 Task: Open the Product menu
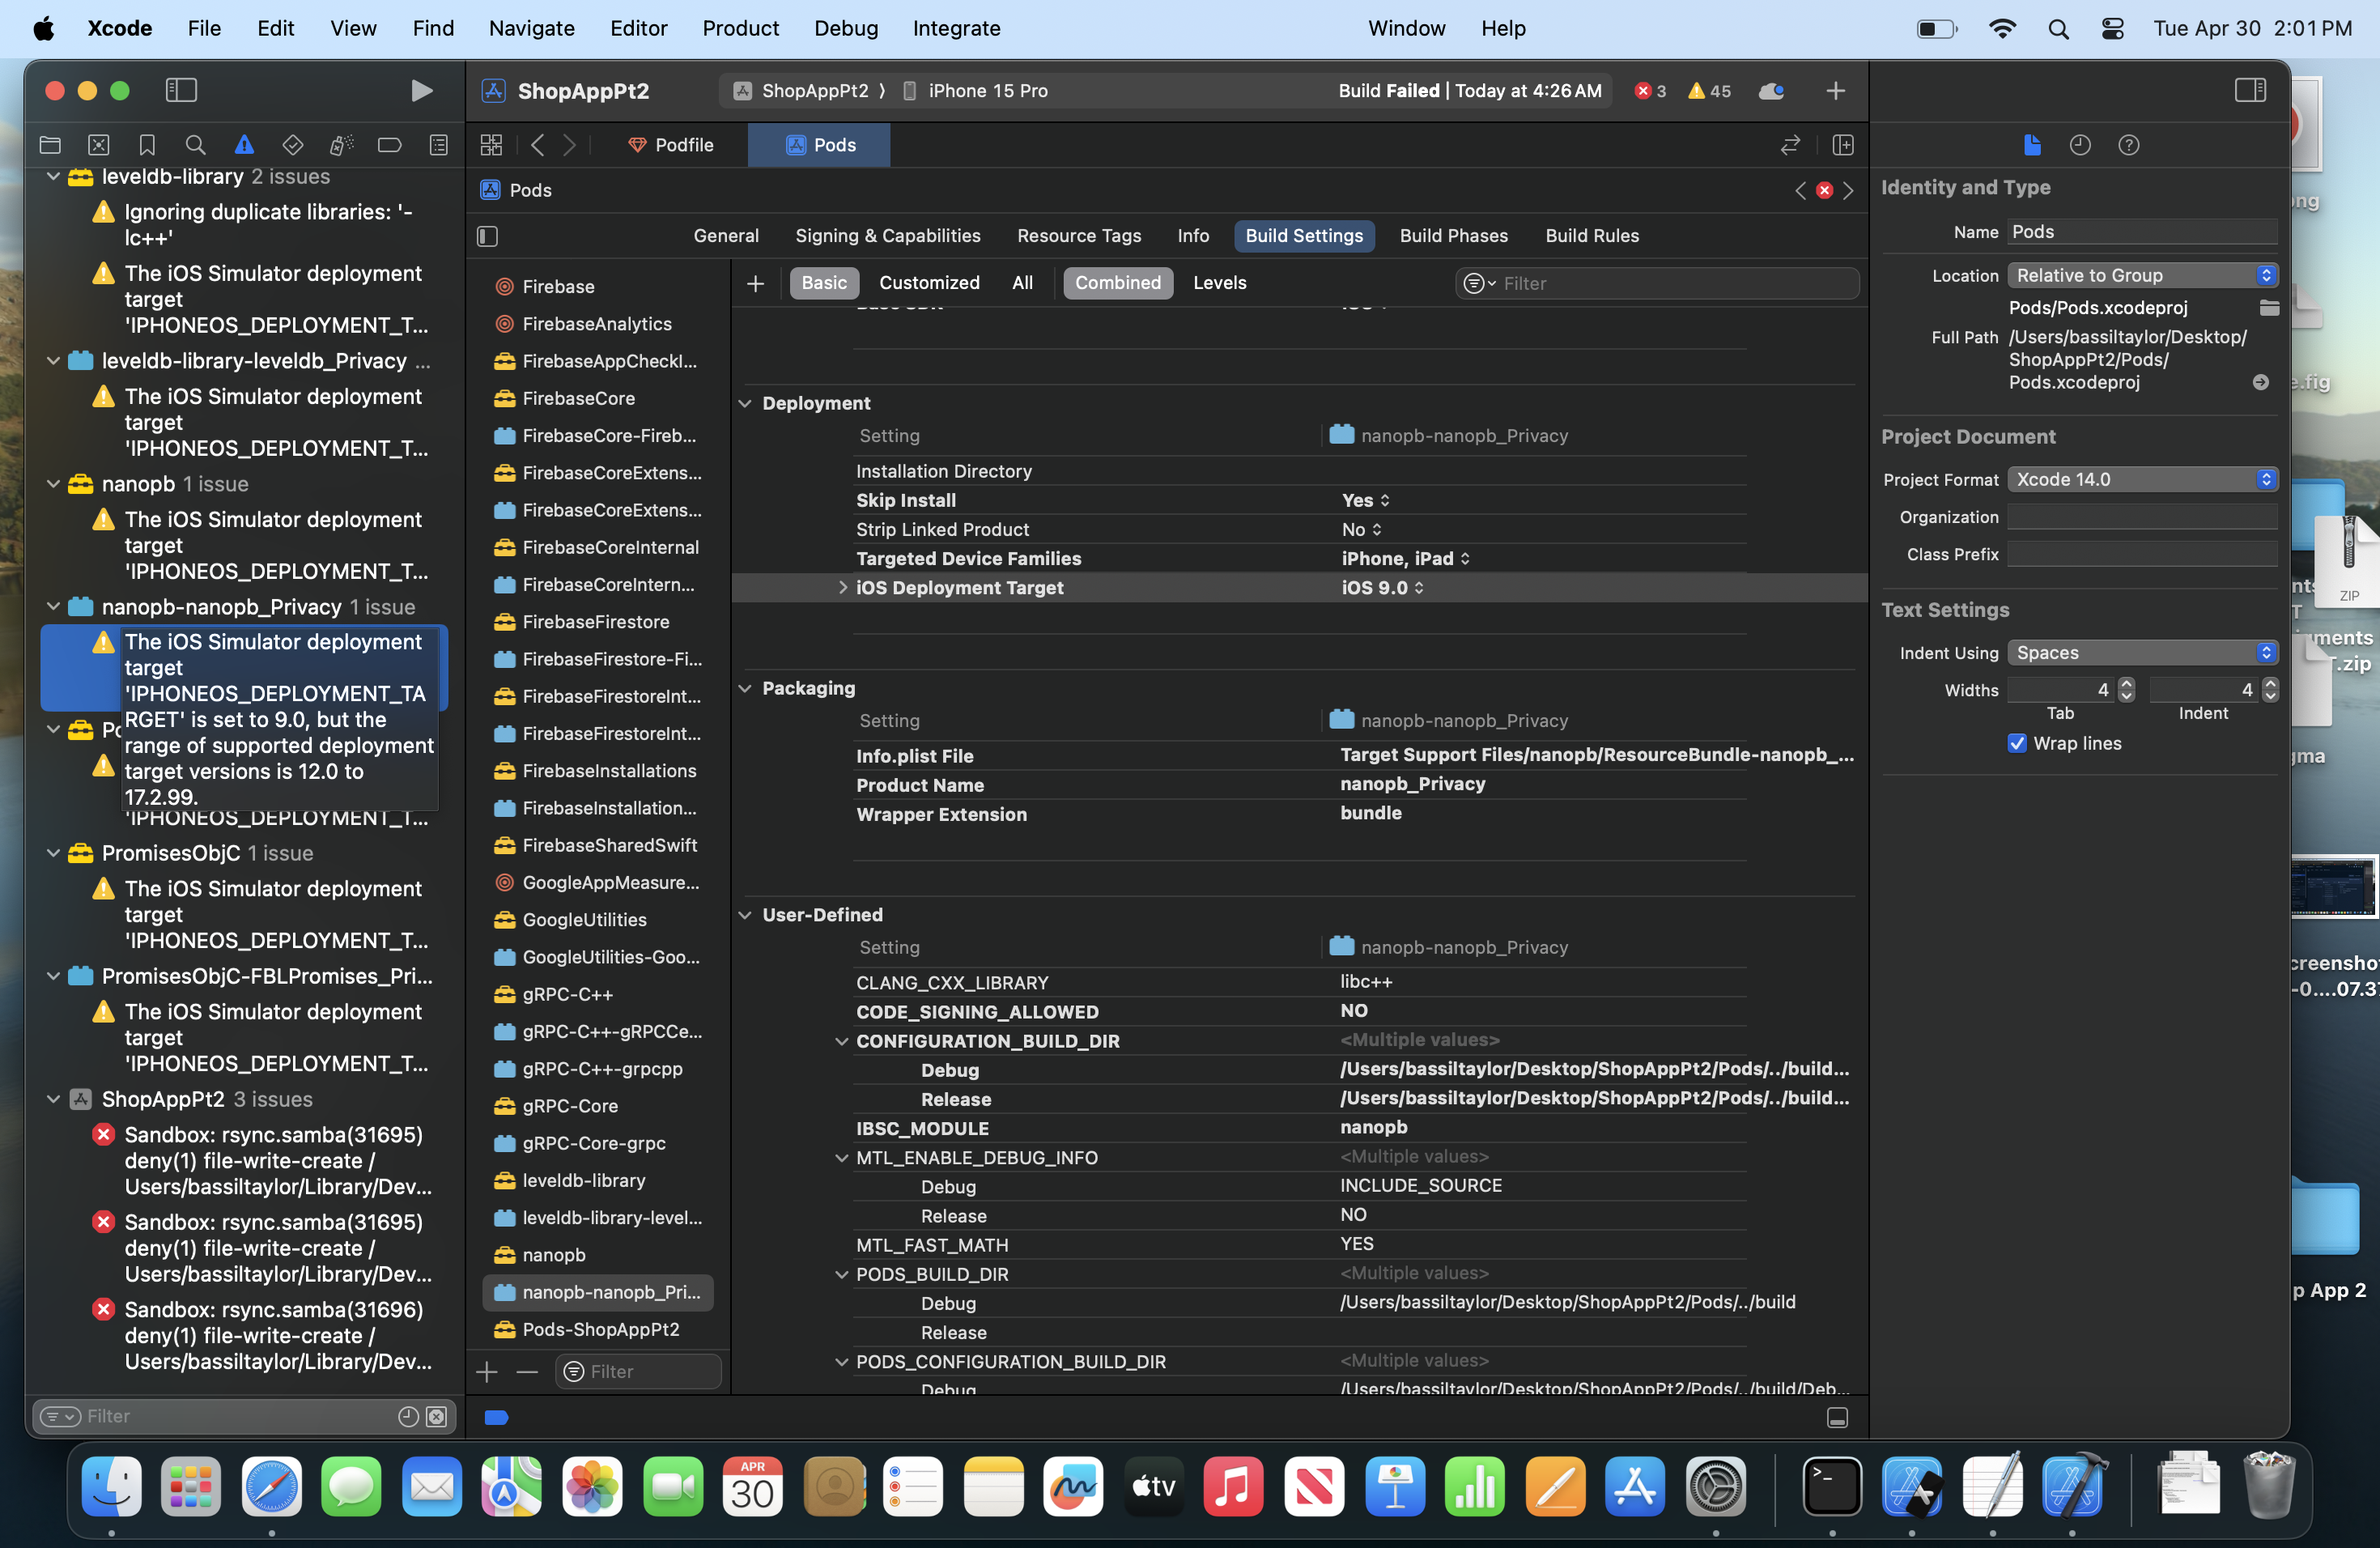740,28
